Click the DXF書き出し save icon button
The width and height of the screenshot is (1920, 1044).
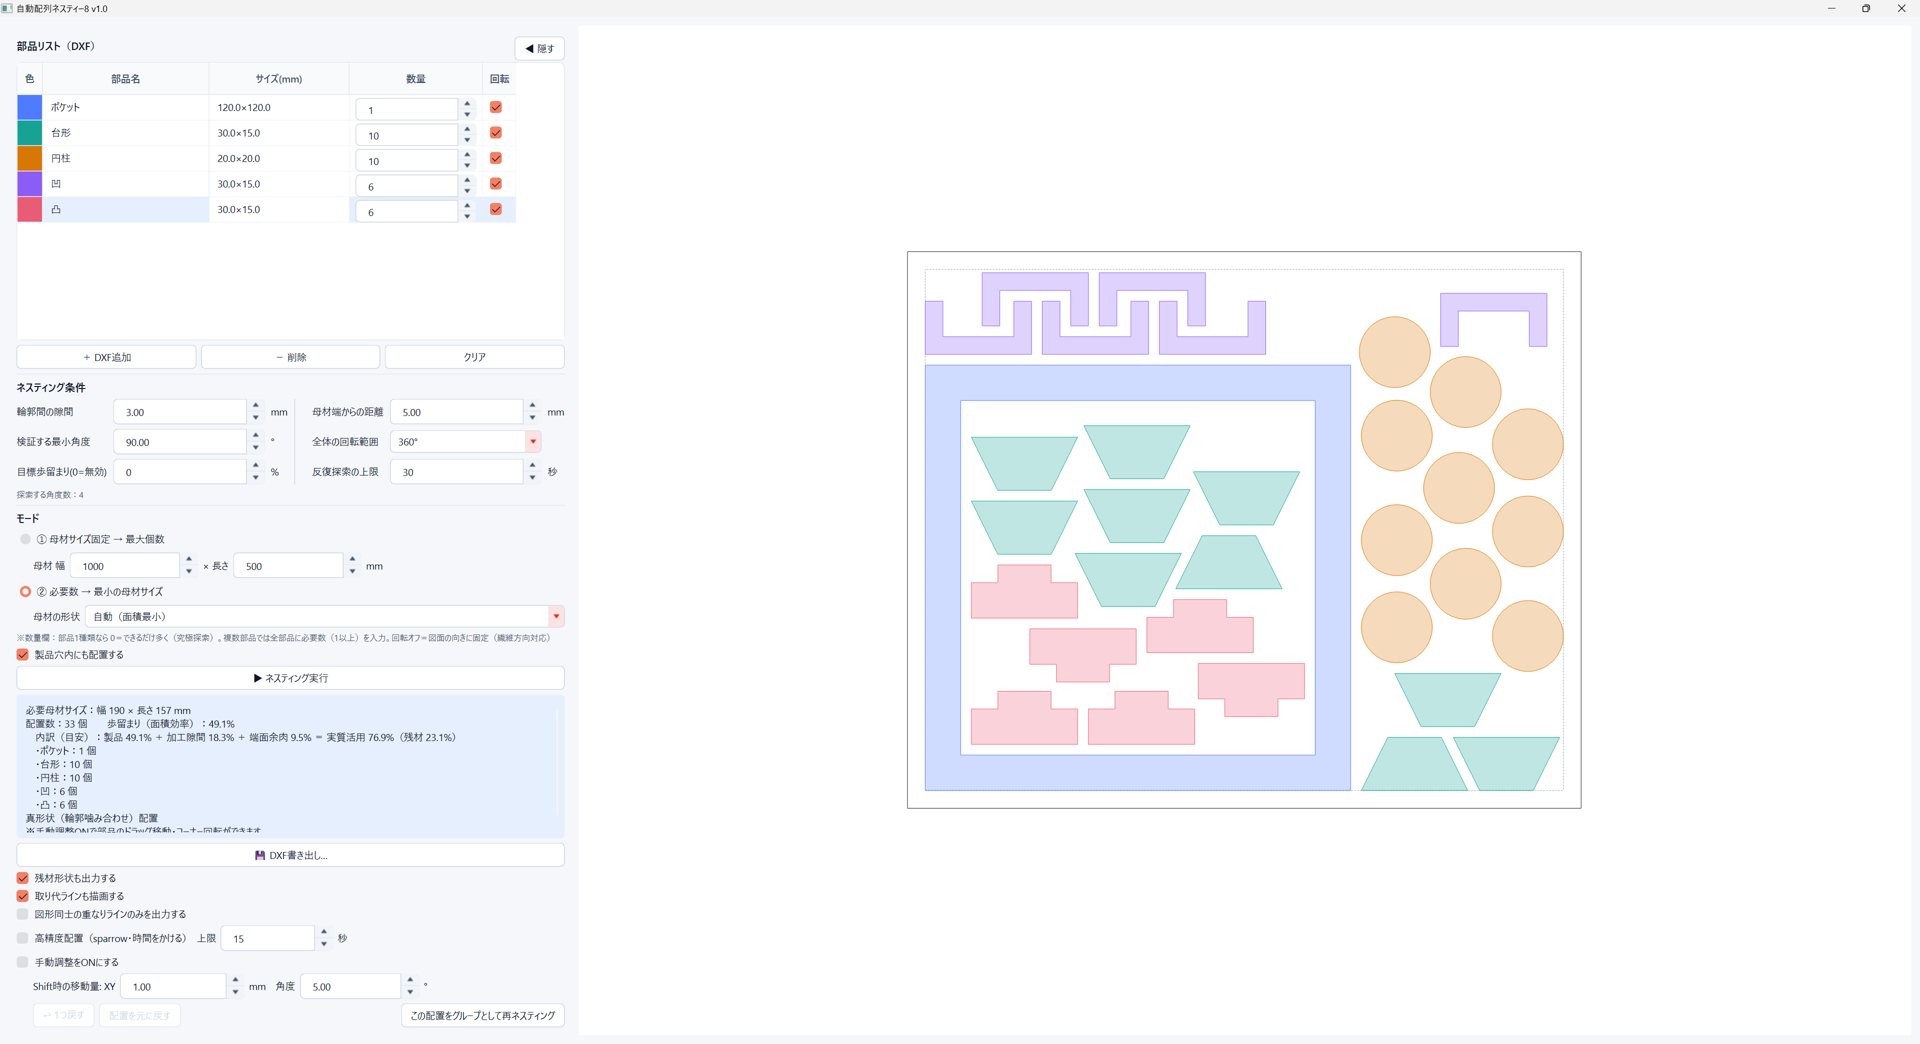[x=290, y=855]
